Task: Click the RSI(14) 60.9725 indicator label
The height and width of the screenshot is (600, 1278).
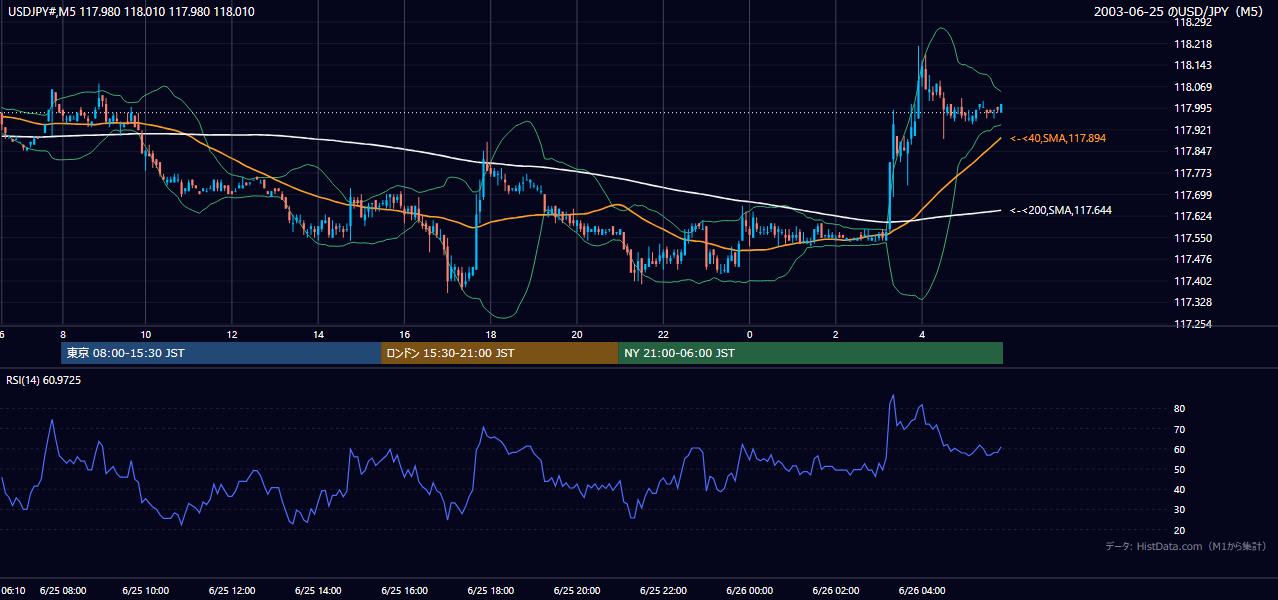Action: pos(44,380)
